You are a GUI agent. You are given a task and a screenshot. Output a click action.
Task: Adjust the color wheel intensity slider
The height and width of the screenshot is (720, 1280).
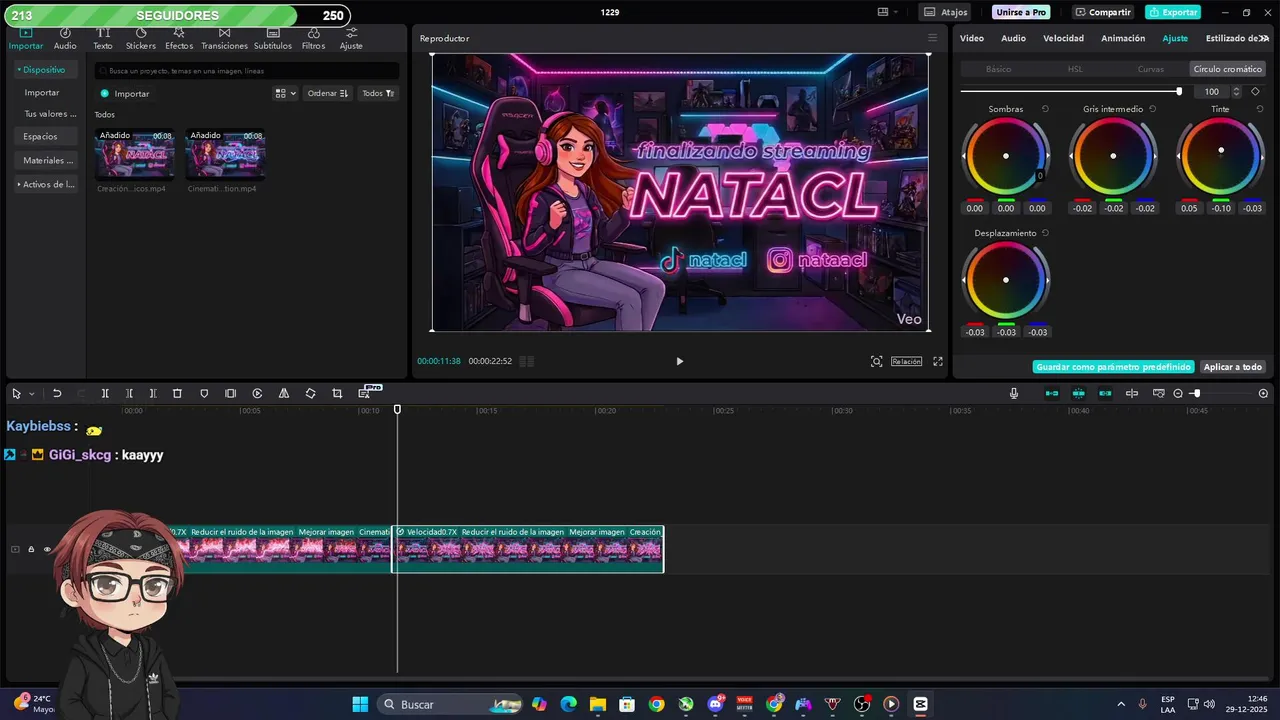[1072, 91]
